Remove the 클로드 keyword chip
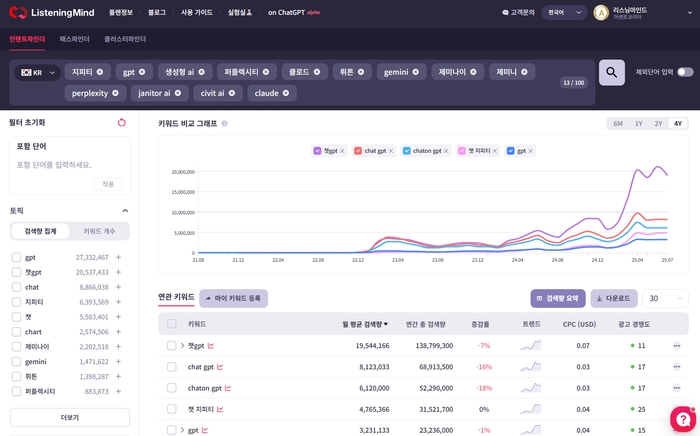 coord(317,72)
